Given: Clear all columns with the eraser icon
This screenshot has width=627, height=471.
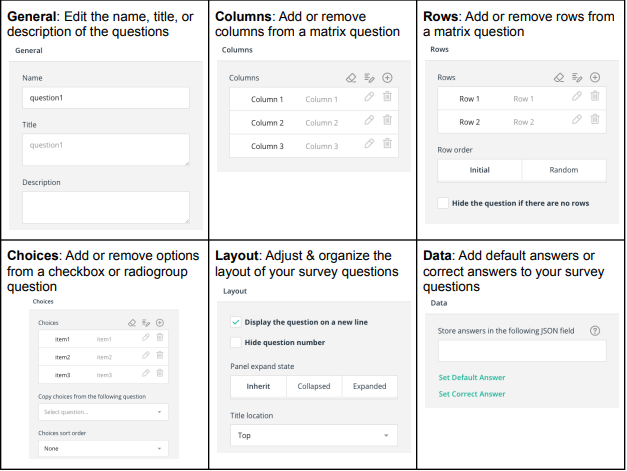Looking at the screenshot, I should 351,78.
